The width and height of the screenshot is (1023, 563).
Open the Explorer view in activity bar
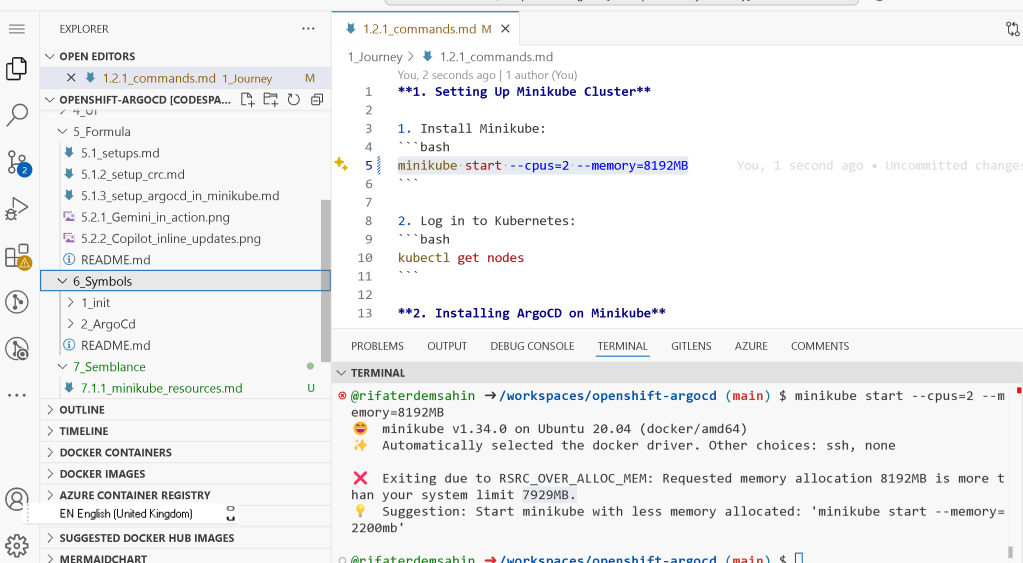pos(17,68)
